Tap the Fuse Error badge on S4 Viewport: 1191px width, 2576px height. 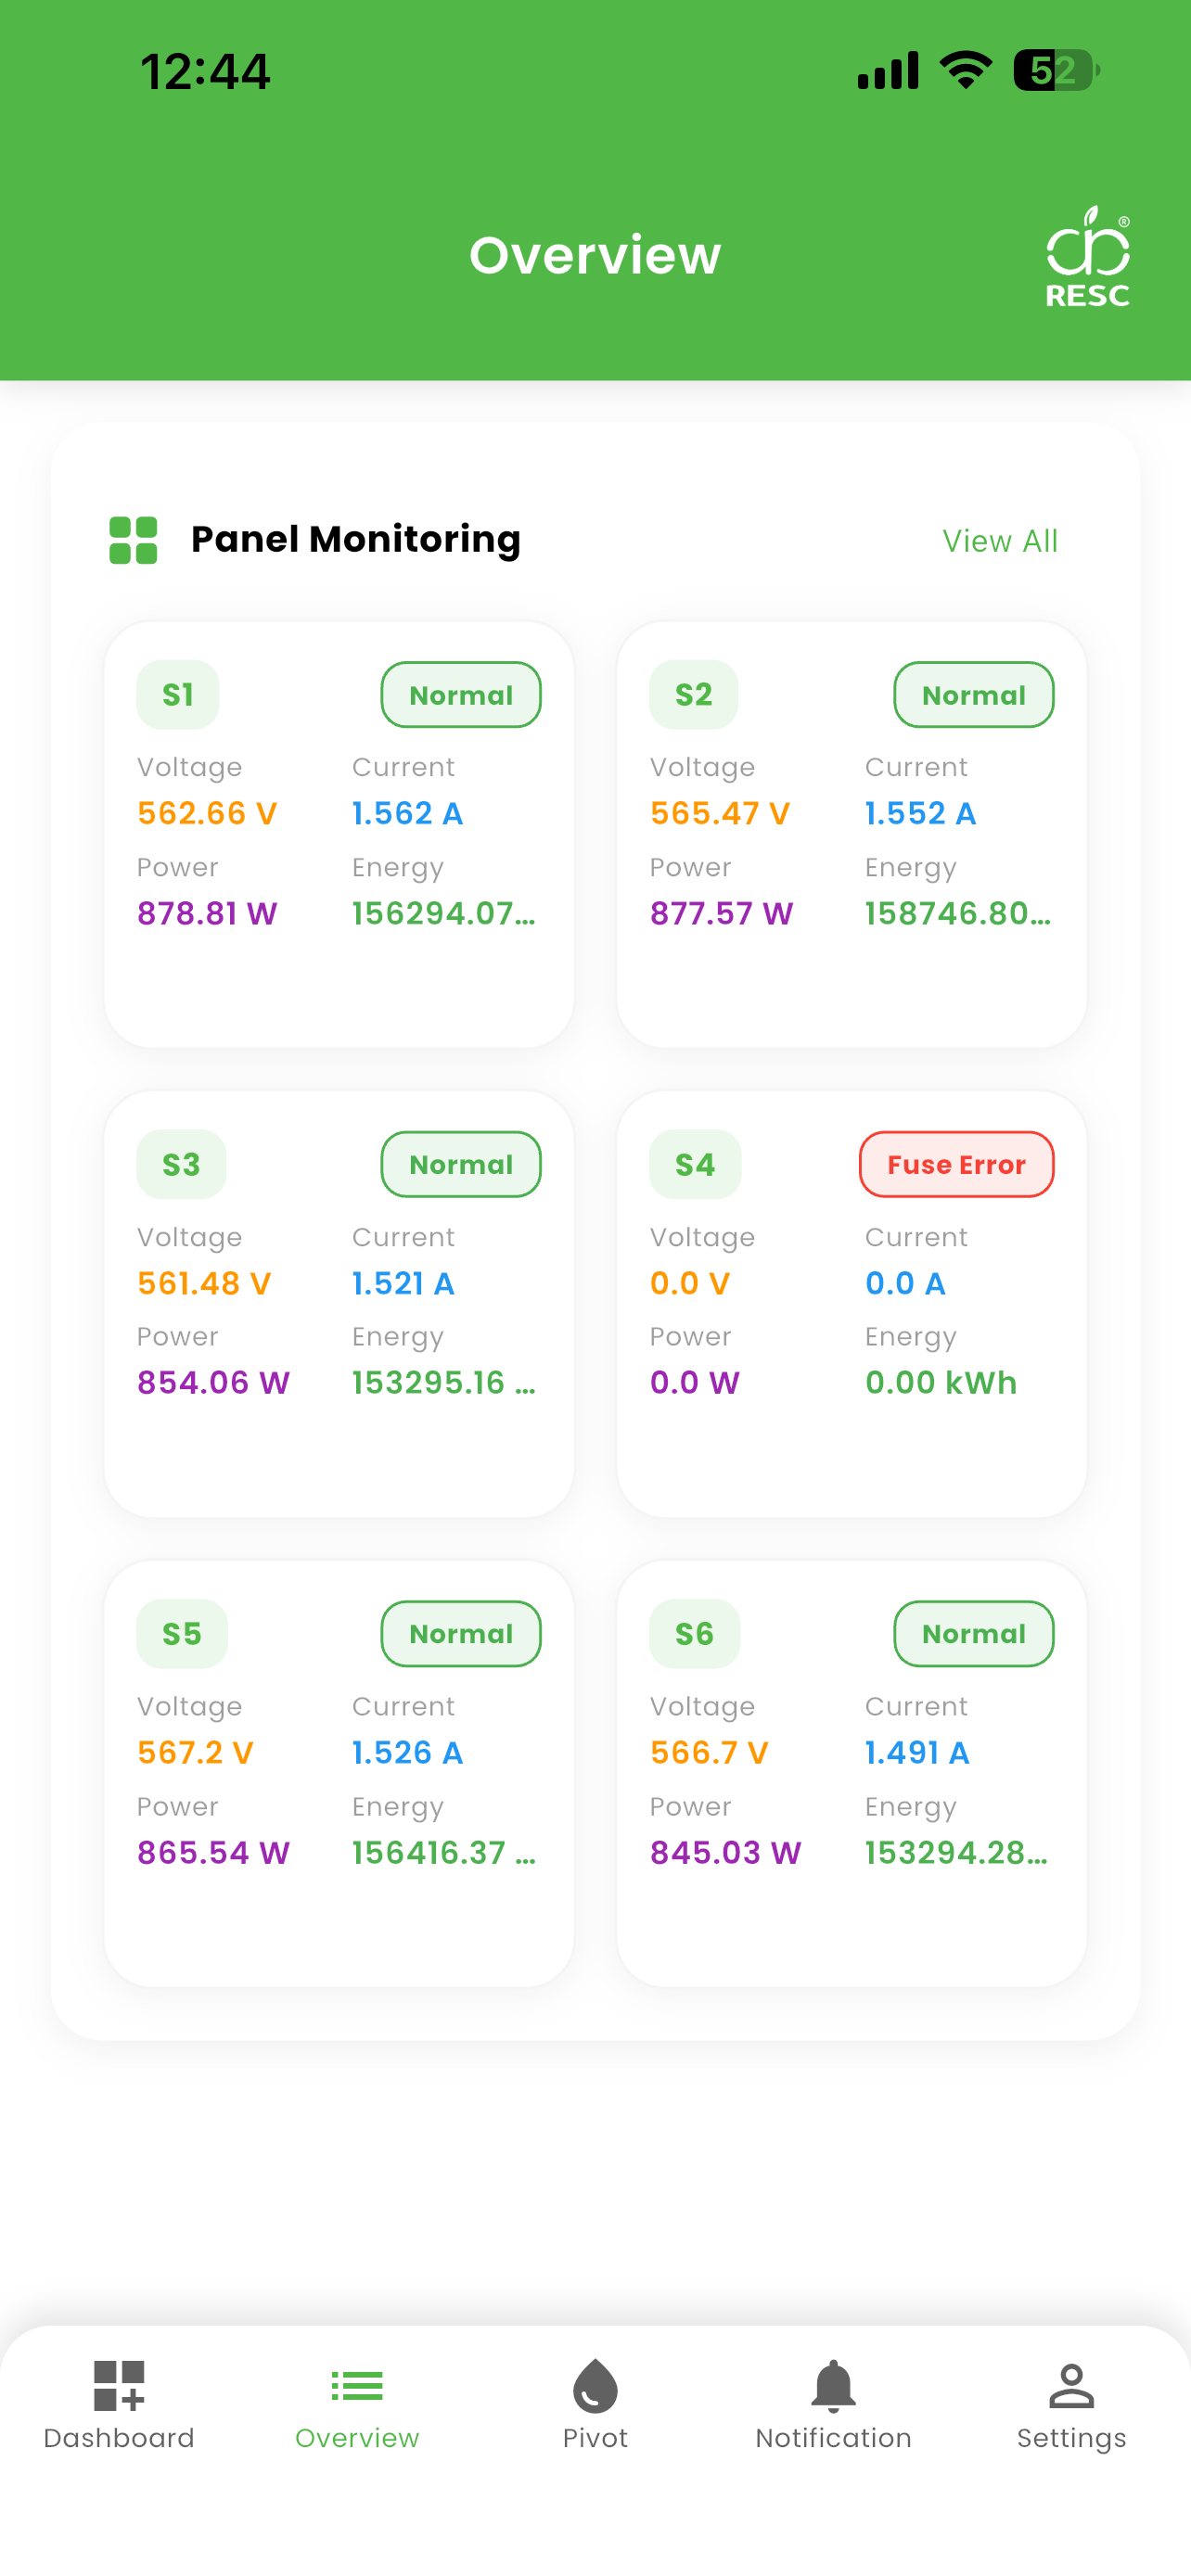[x=956, y=1164]
